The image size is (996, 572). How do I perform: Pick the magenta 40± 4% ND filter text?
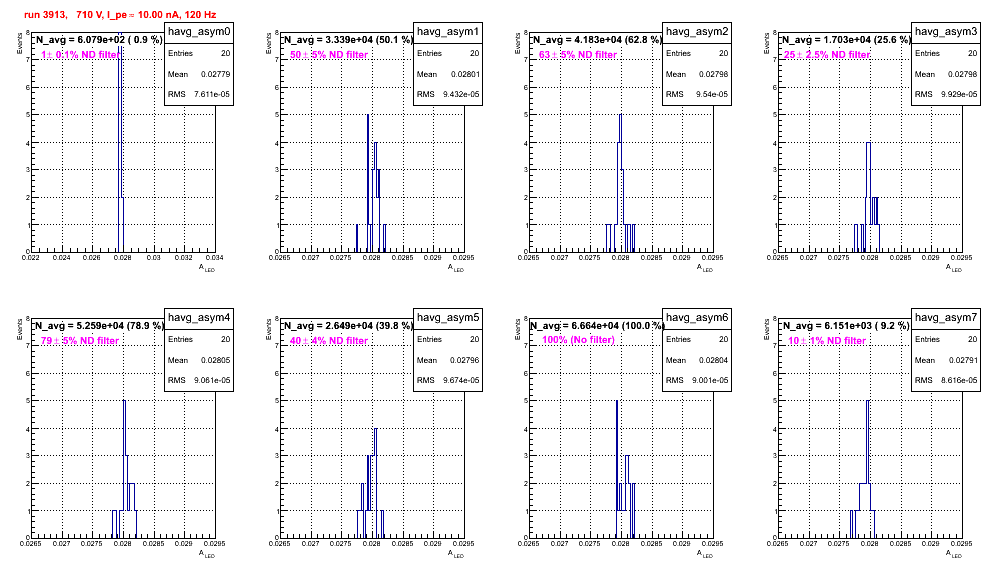tap(329, 341)
